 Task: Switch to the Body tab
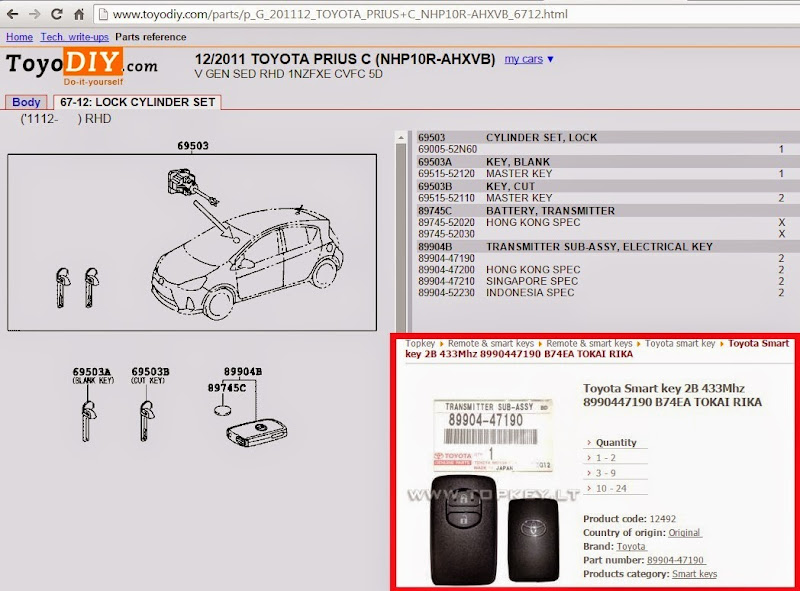26,102
